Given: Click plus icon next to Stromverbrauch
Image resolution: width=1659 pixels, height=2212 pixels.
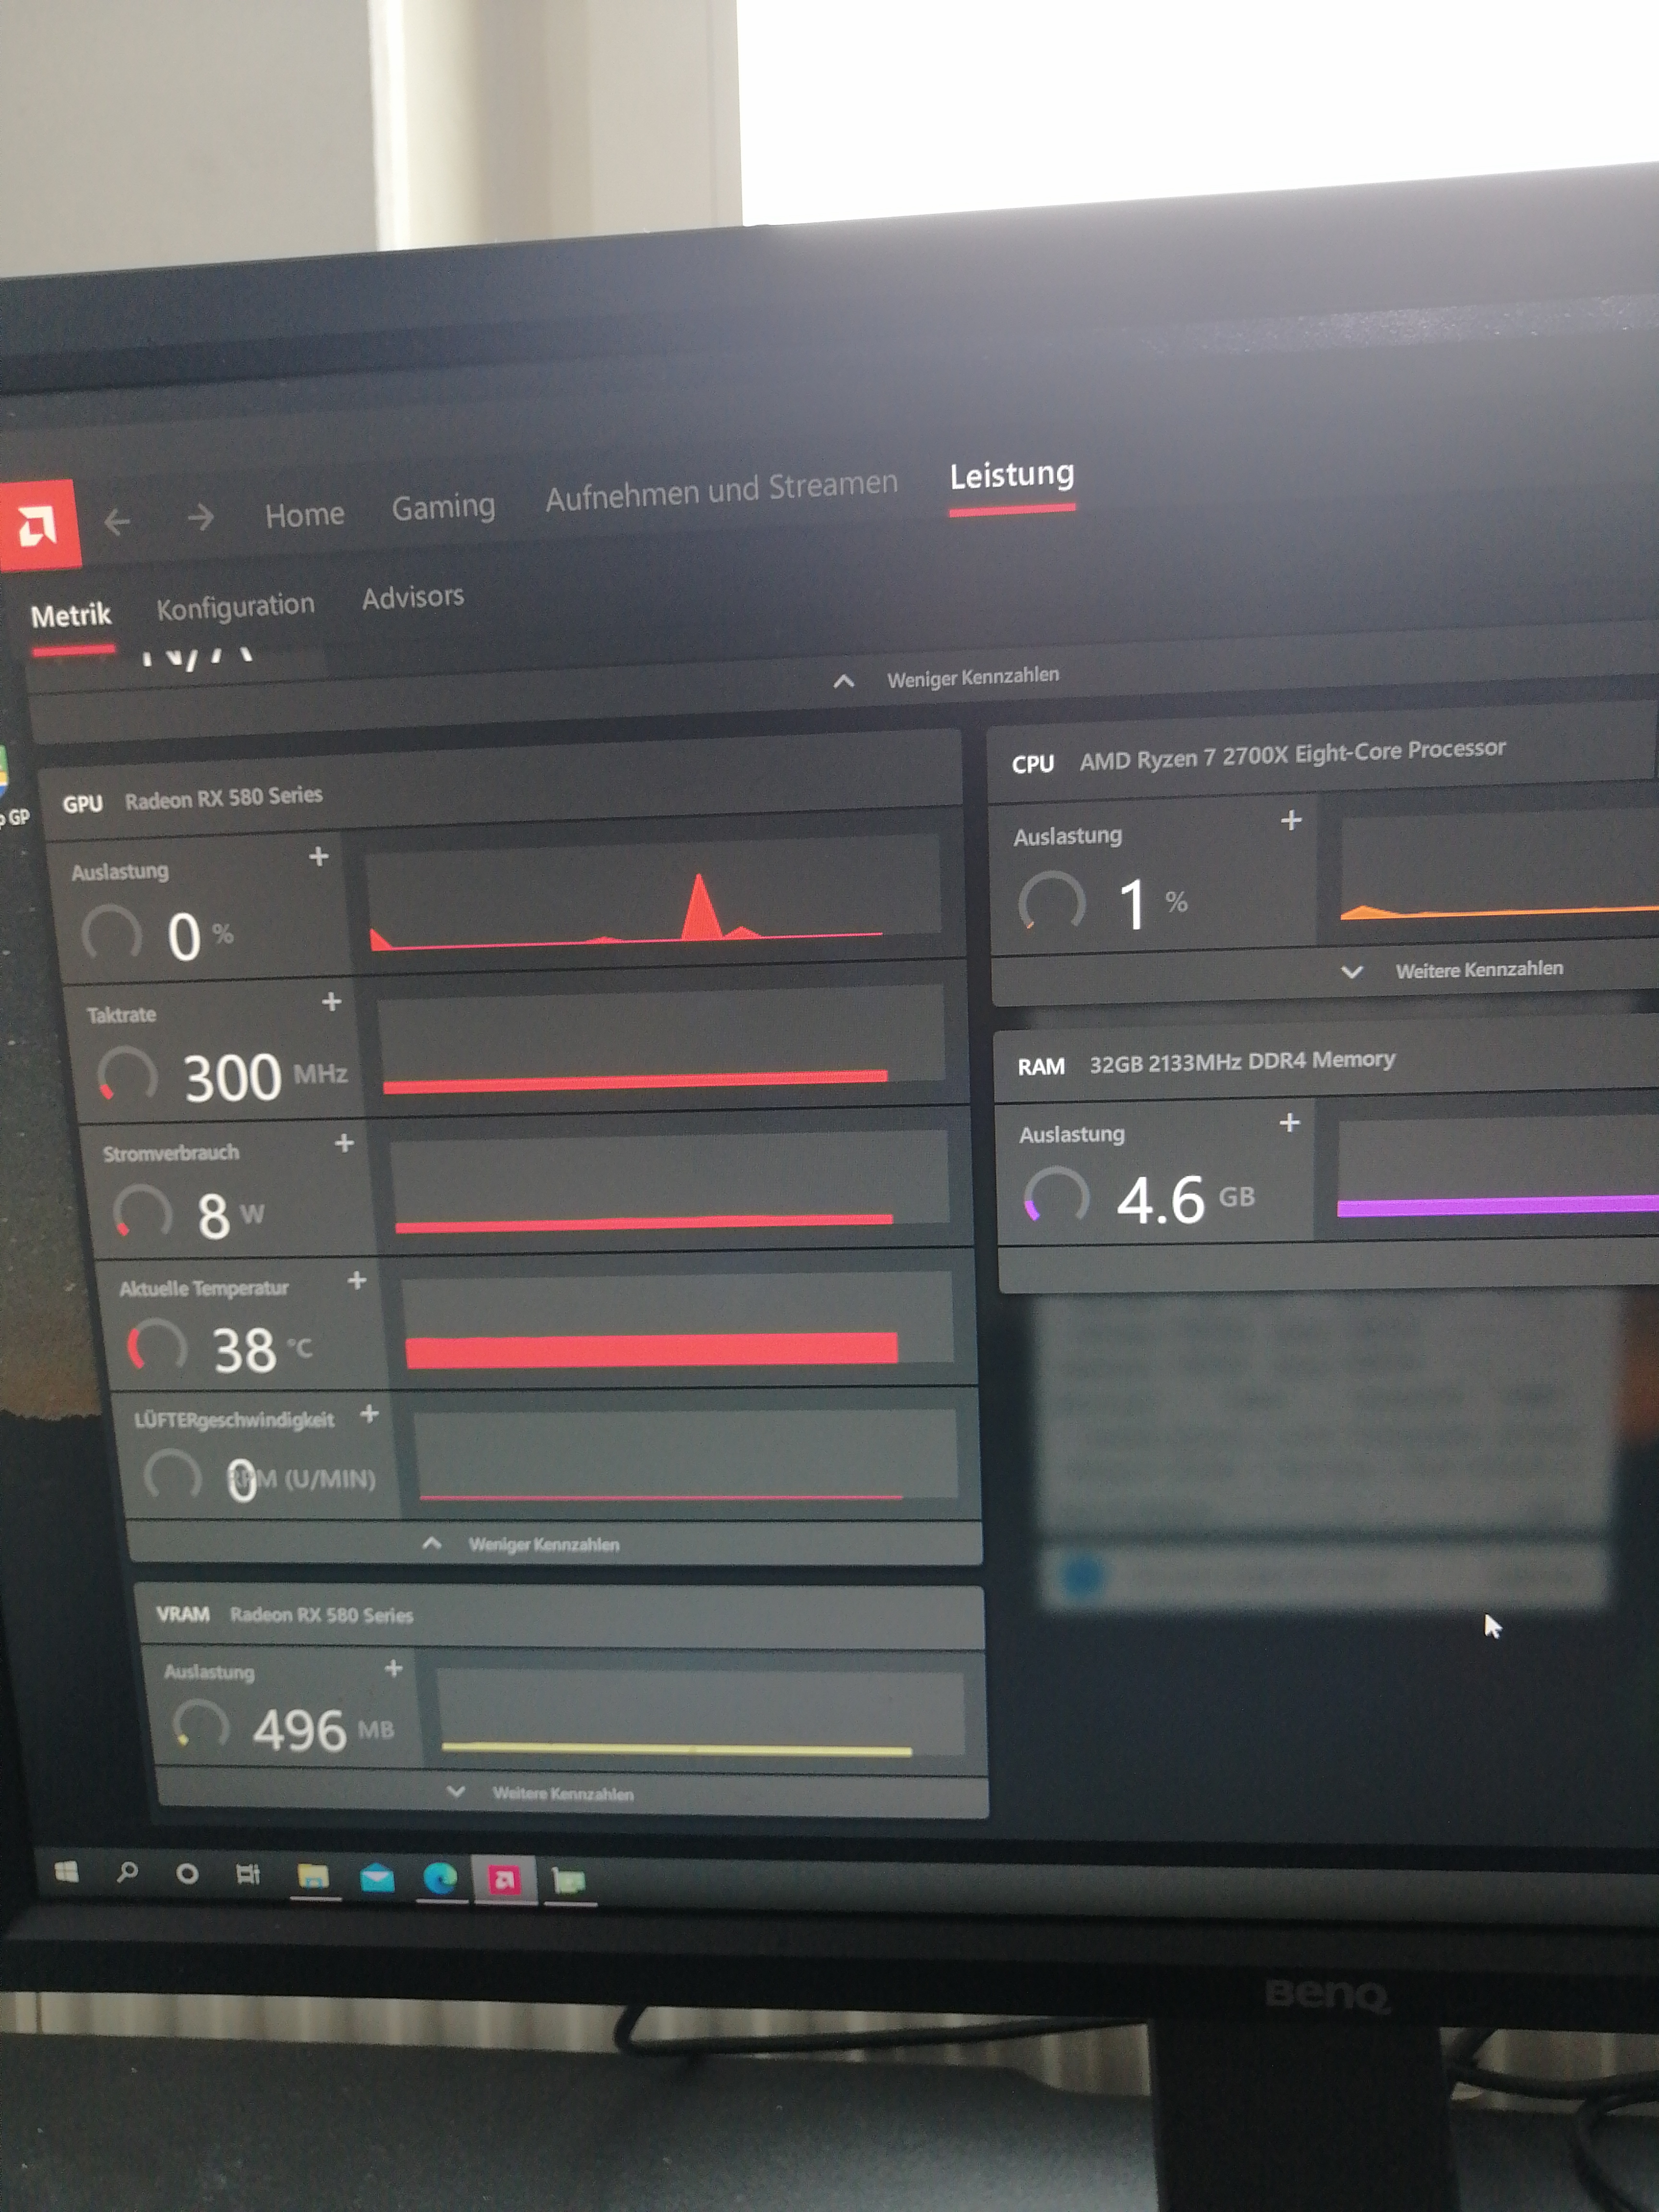Looking at the screenshot, I should pos(344,1142).
